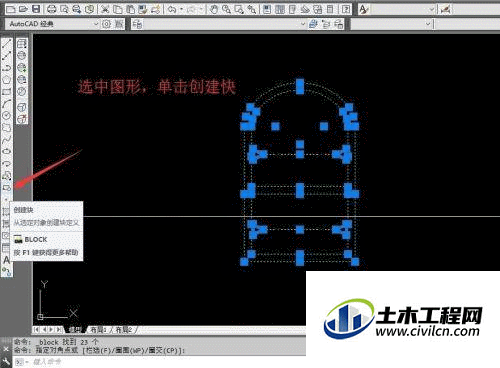Open Tool Palettes window icon

point(292,9)
